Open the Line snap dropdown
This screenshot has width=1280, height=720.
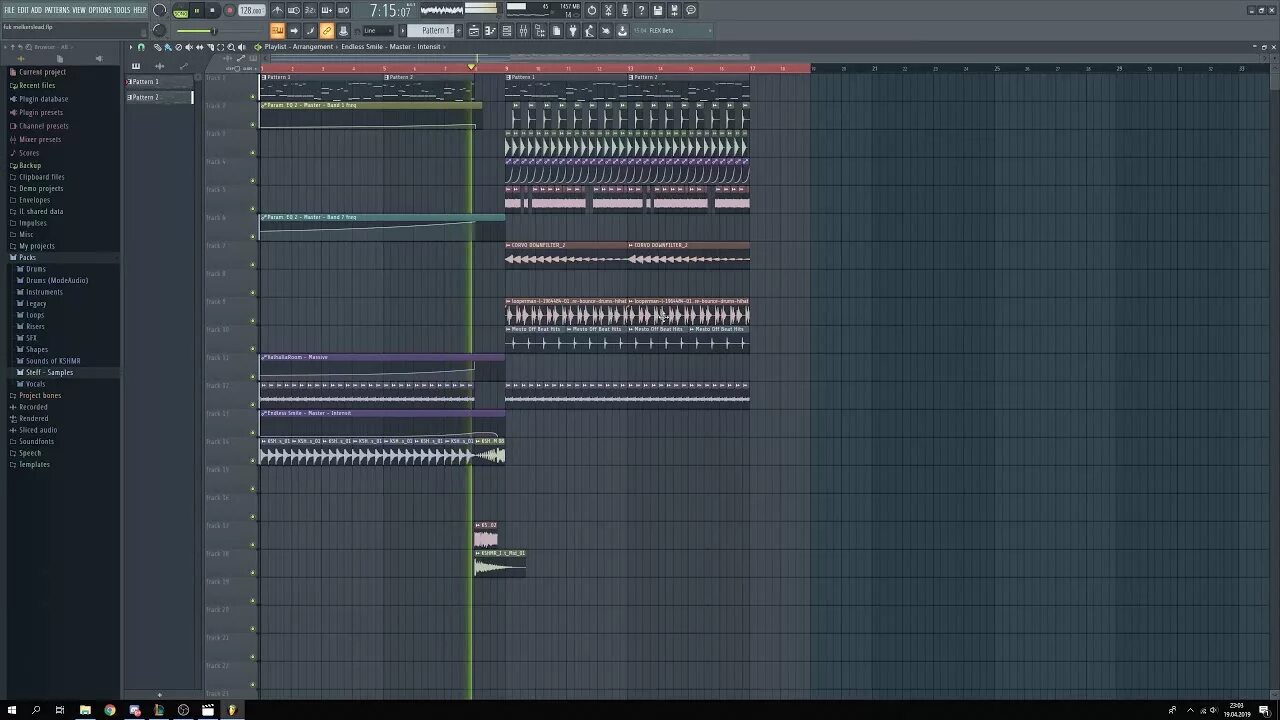[x=379, y=31]
